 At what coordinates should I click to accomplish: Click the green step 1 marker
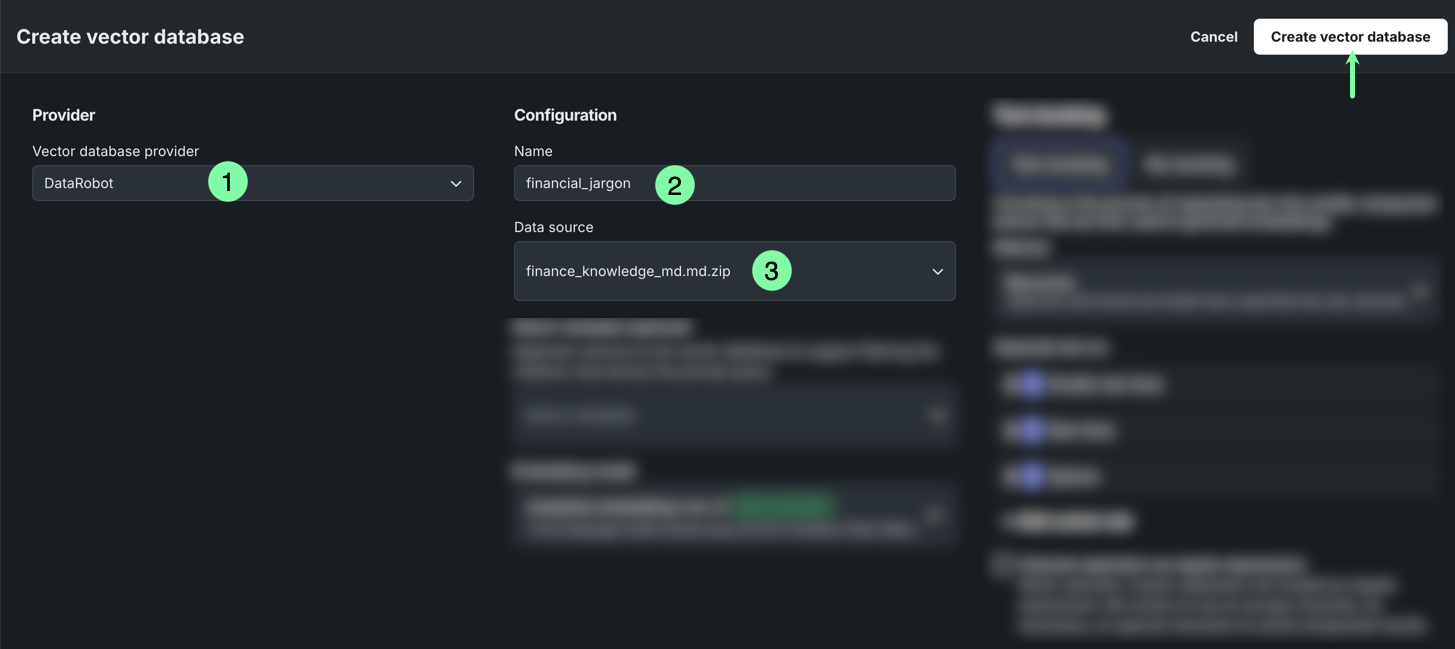pyautogui.click(x=228, y=182)
